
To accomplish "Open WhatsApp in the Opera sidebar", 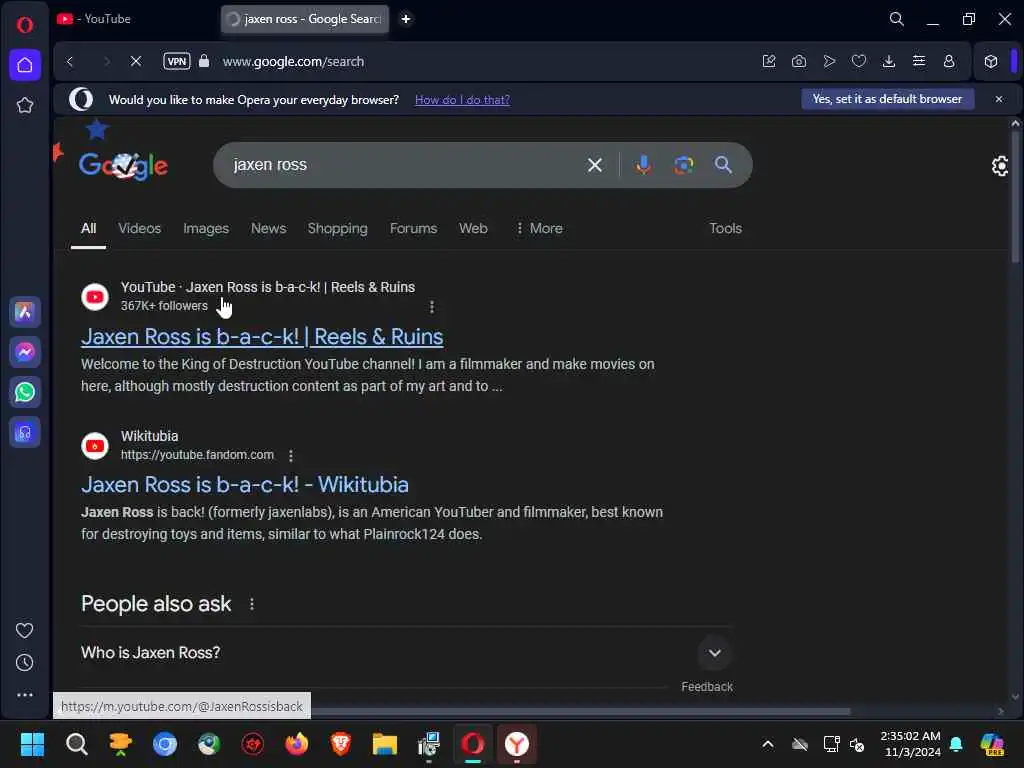I will 25,392.
